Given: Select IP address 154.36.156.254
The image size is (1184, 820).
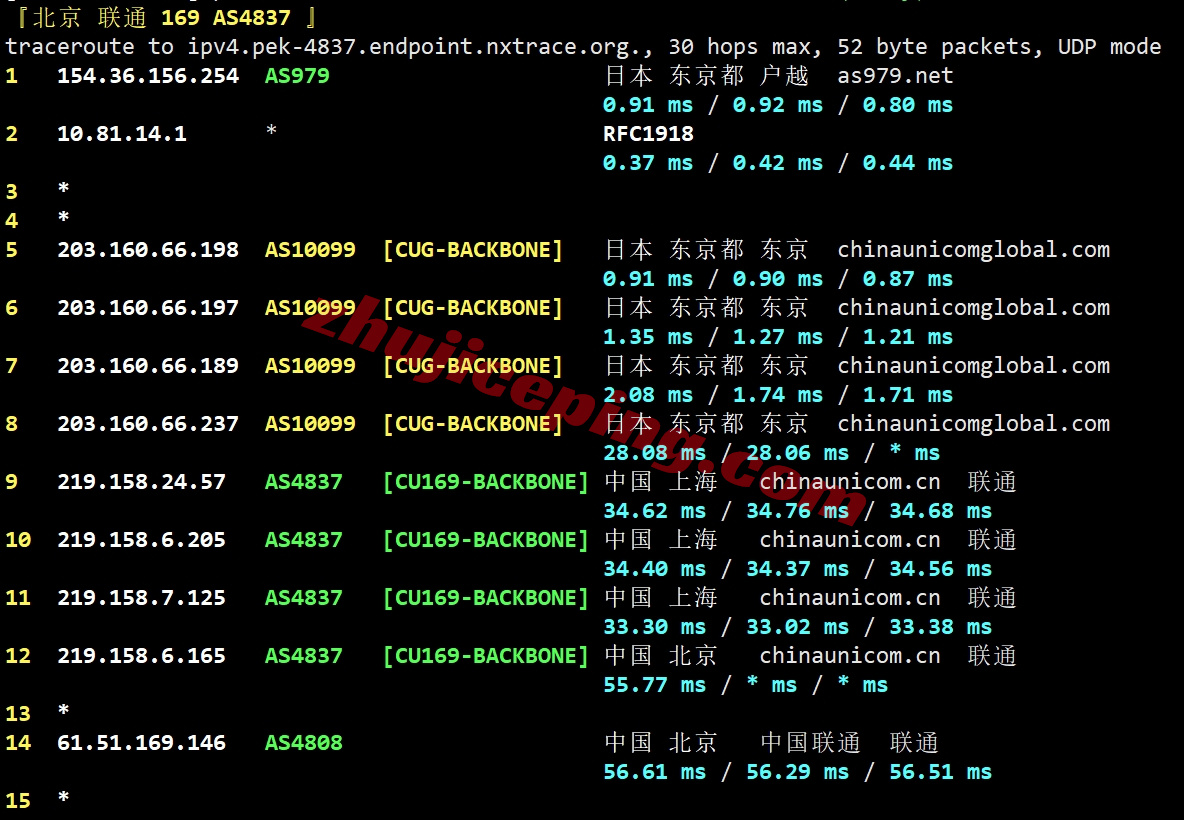Looking at the screenshot, I should pyautogui.click(x=148, y=76).
